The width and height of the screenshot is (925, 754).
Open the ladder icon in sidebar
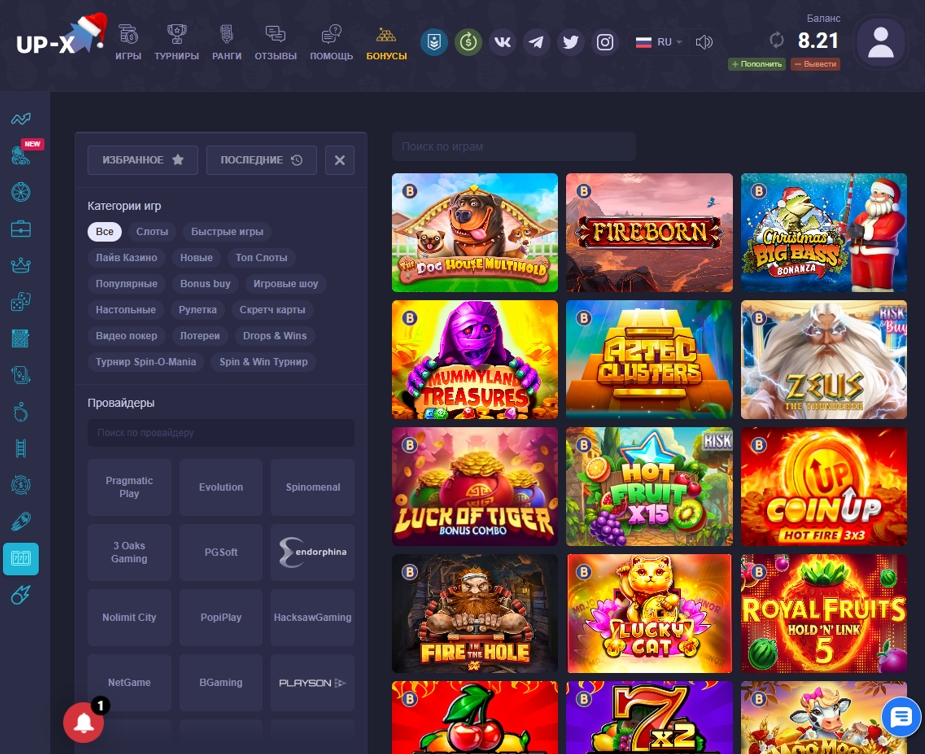click(x=21, y=448)
